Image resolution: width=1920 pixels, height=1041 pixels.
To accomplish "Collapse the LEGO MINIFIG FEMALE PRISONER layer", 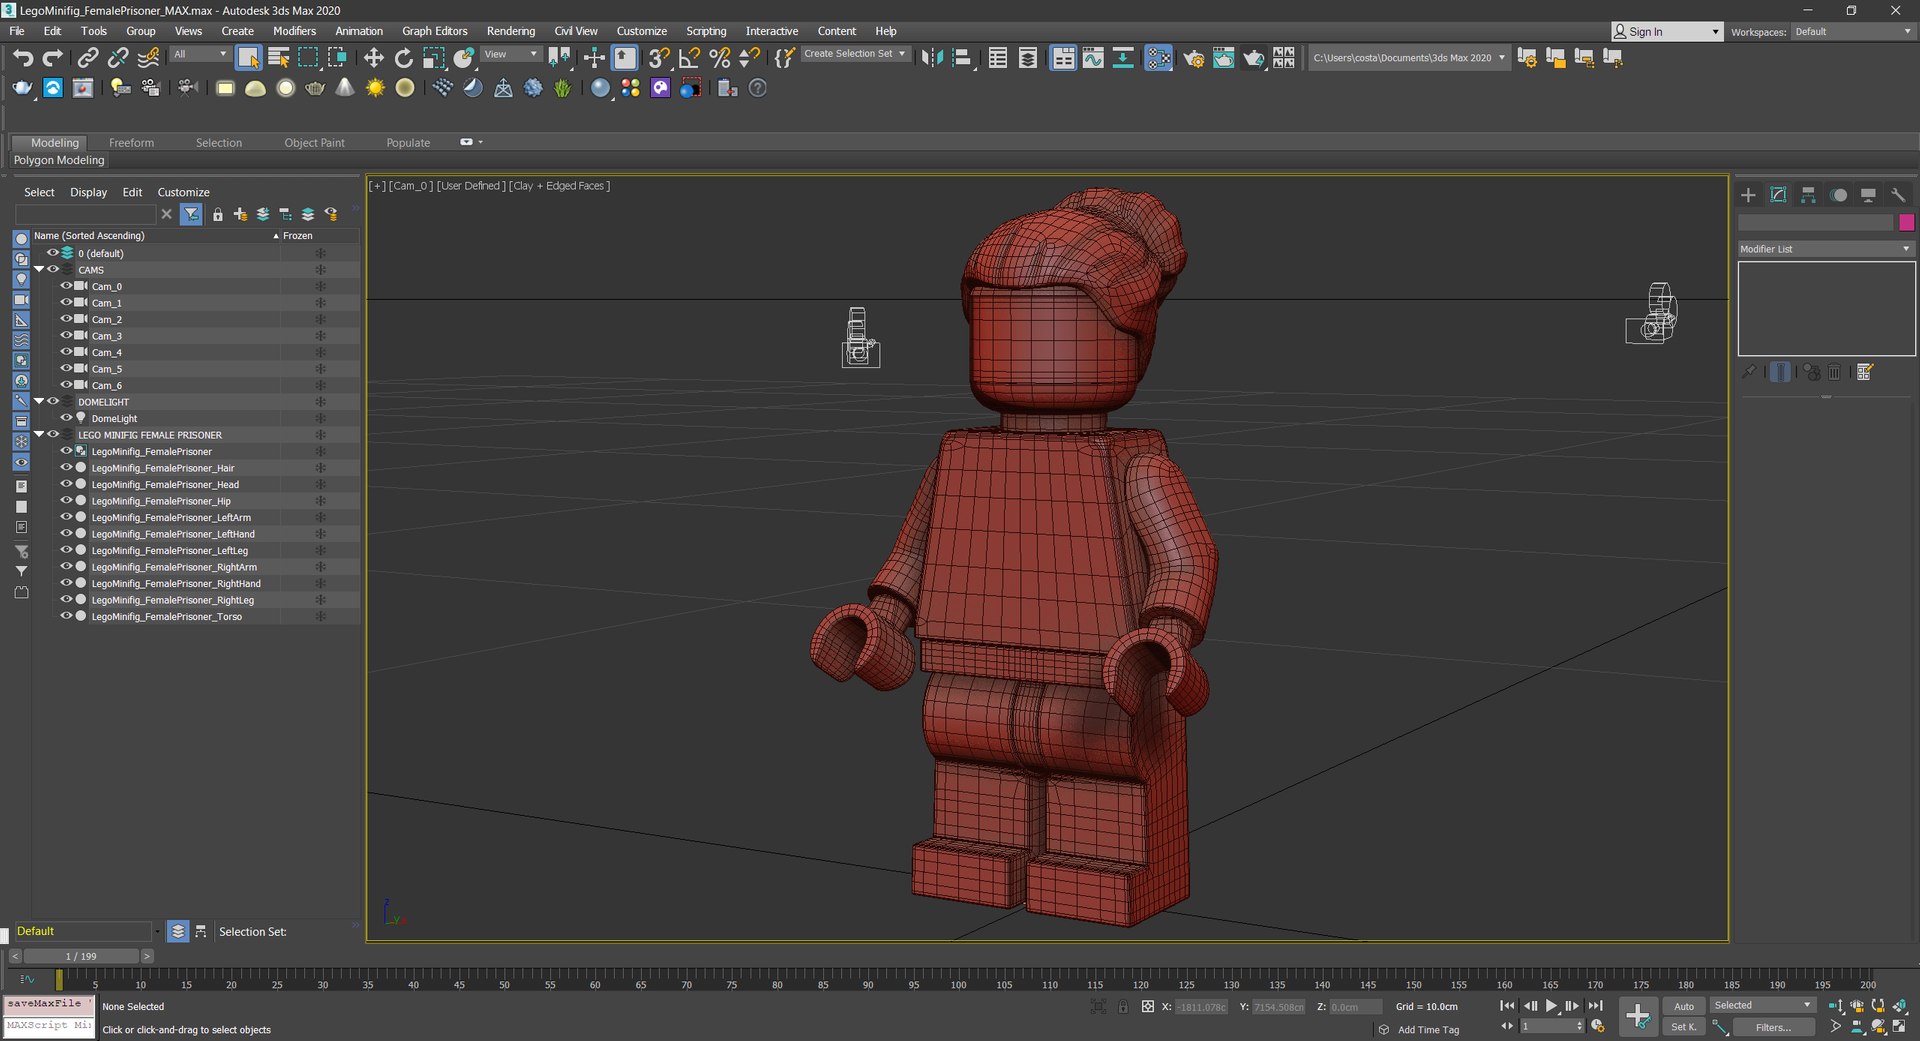I will 39,434.
